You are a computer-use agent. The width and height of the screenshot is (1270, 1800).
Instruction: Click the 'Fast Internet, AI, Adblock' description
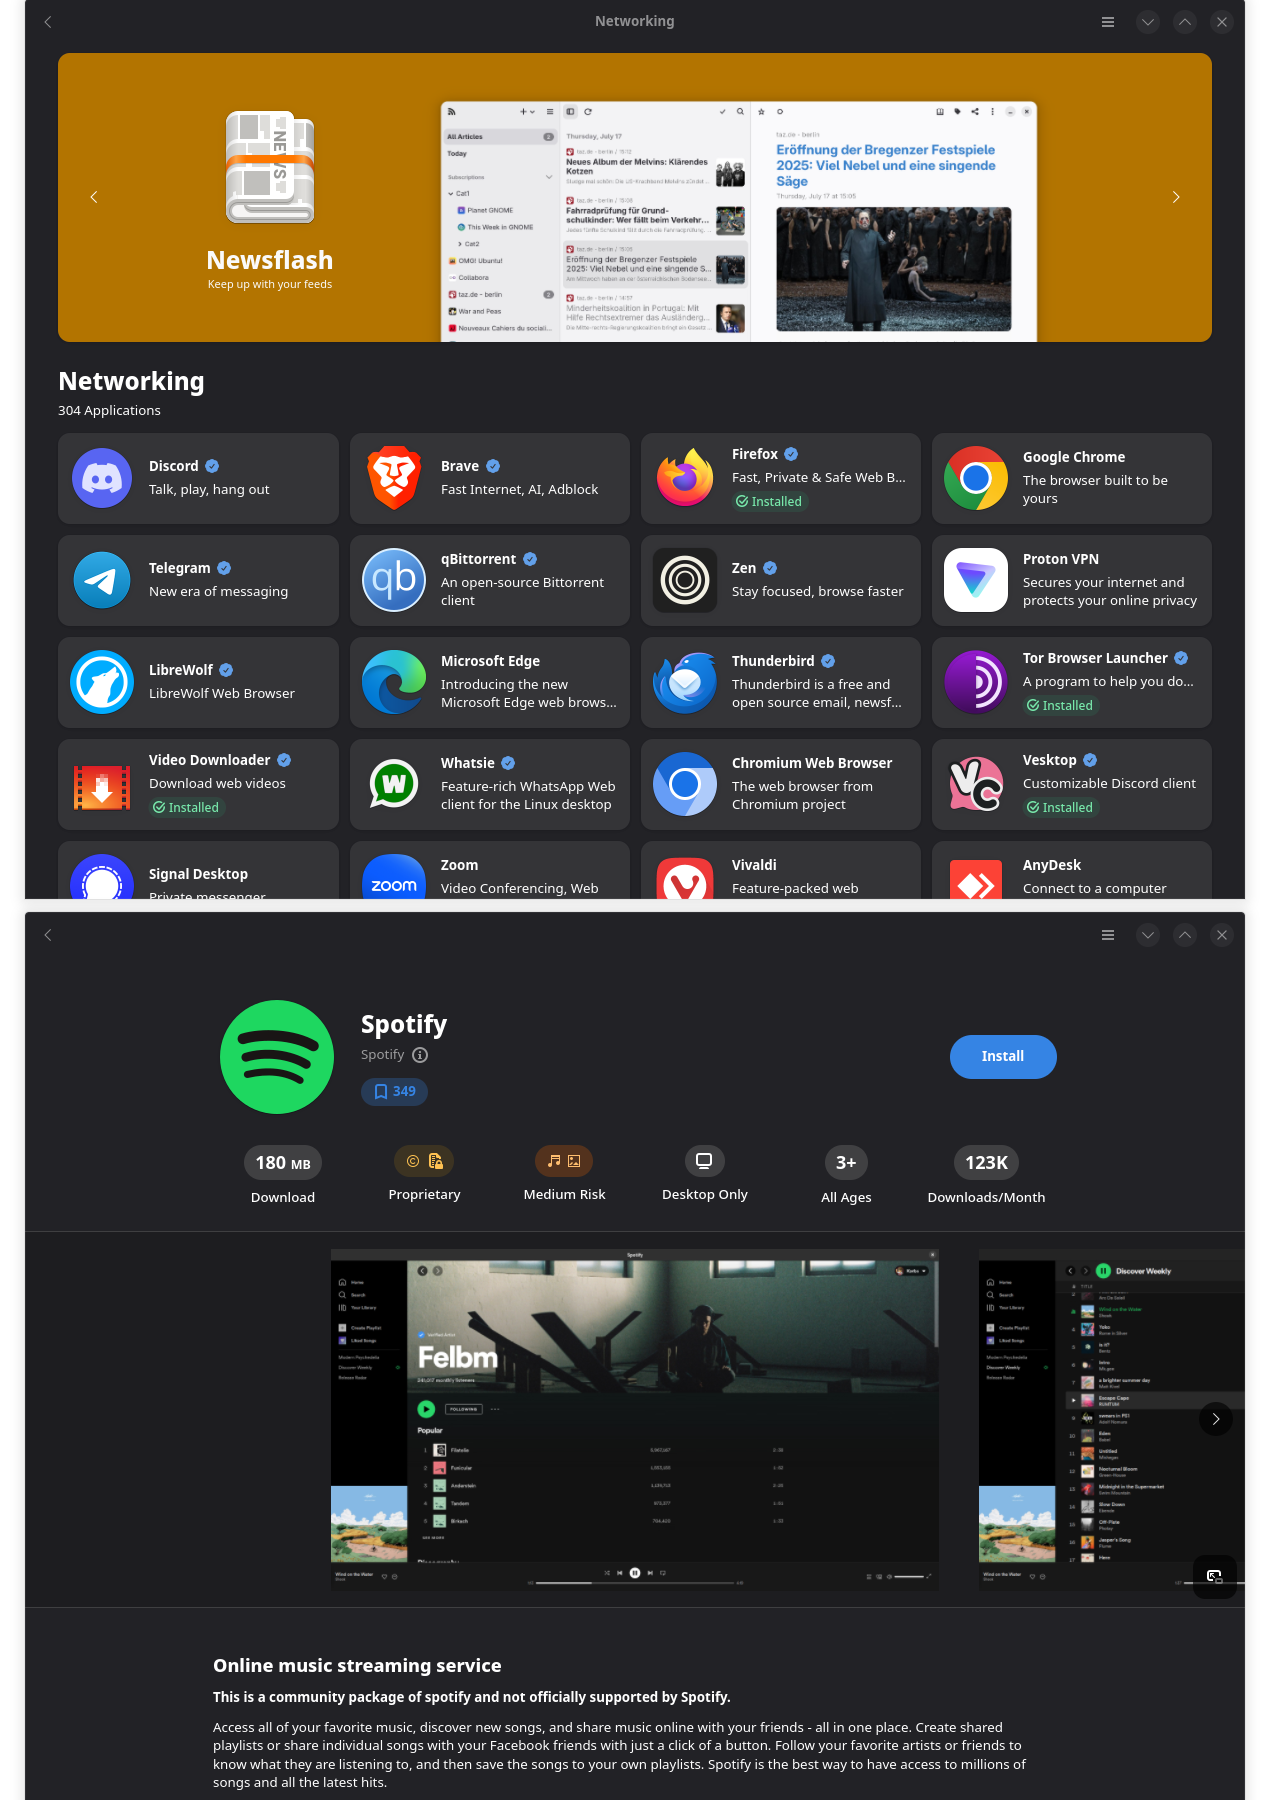point(519,490)
